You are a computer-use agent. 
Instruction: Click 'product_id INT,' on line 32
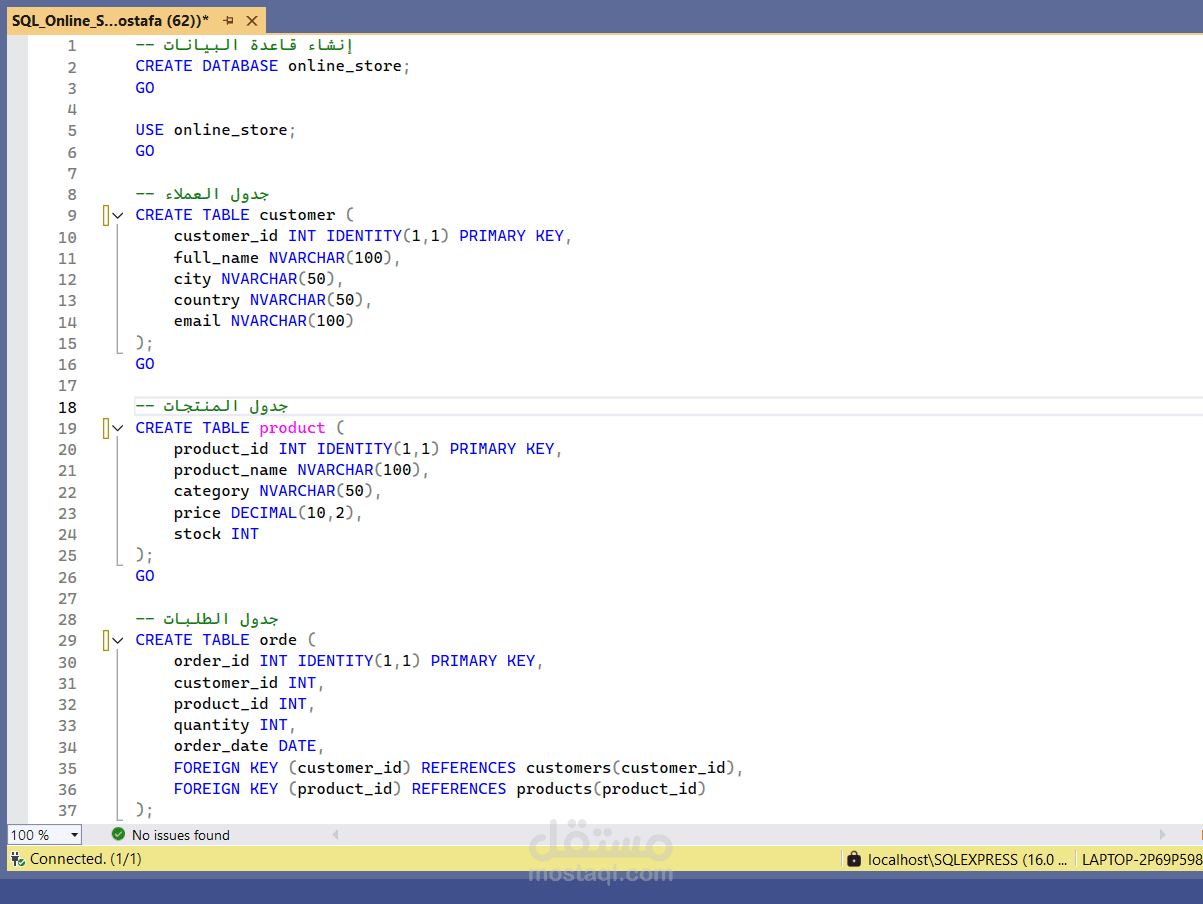[x=245, y=704]
